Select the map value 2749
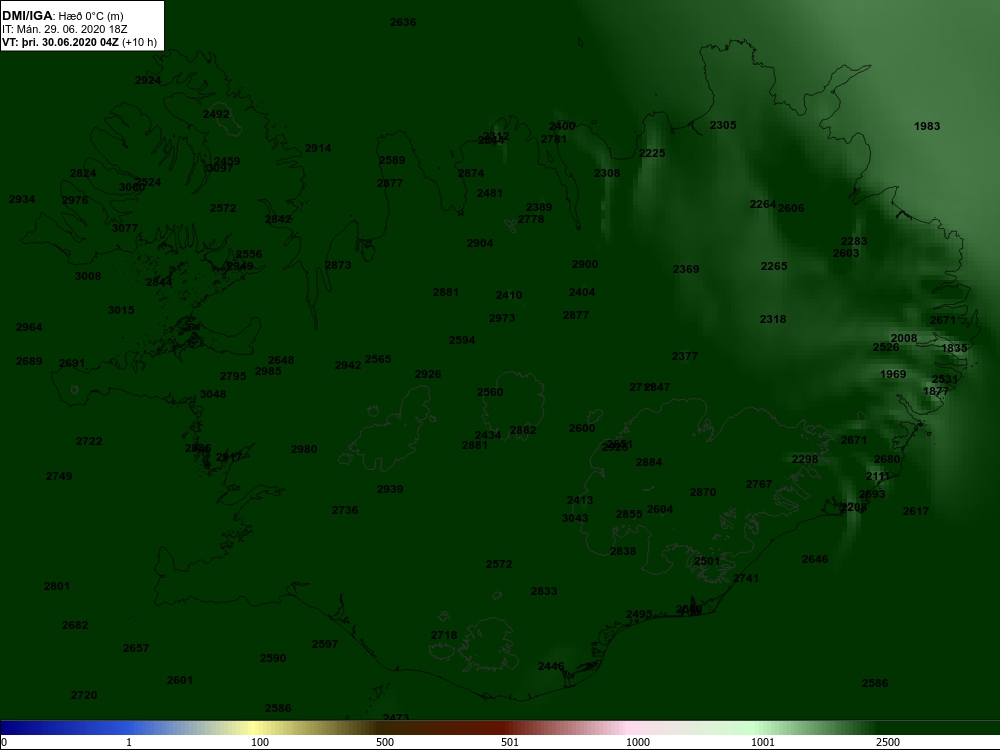Image resolution: width=1000 pixels, height=750 pixels. [x=59, y=476]
